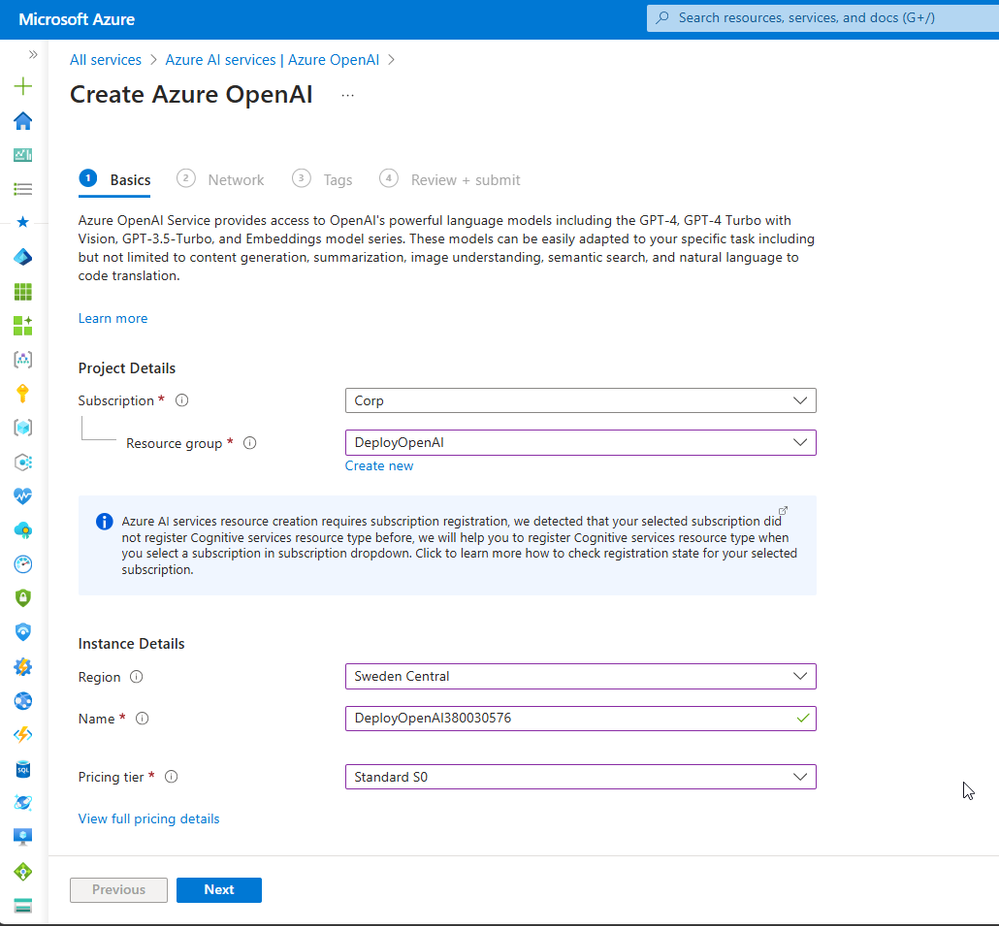The image size is (999, 926).
Task: Click Create new resource group link
Action: tap(379, 466)
